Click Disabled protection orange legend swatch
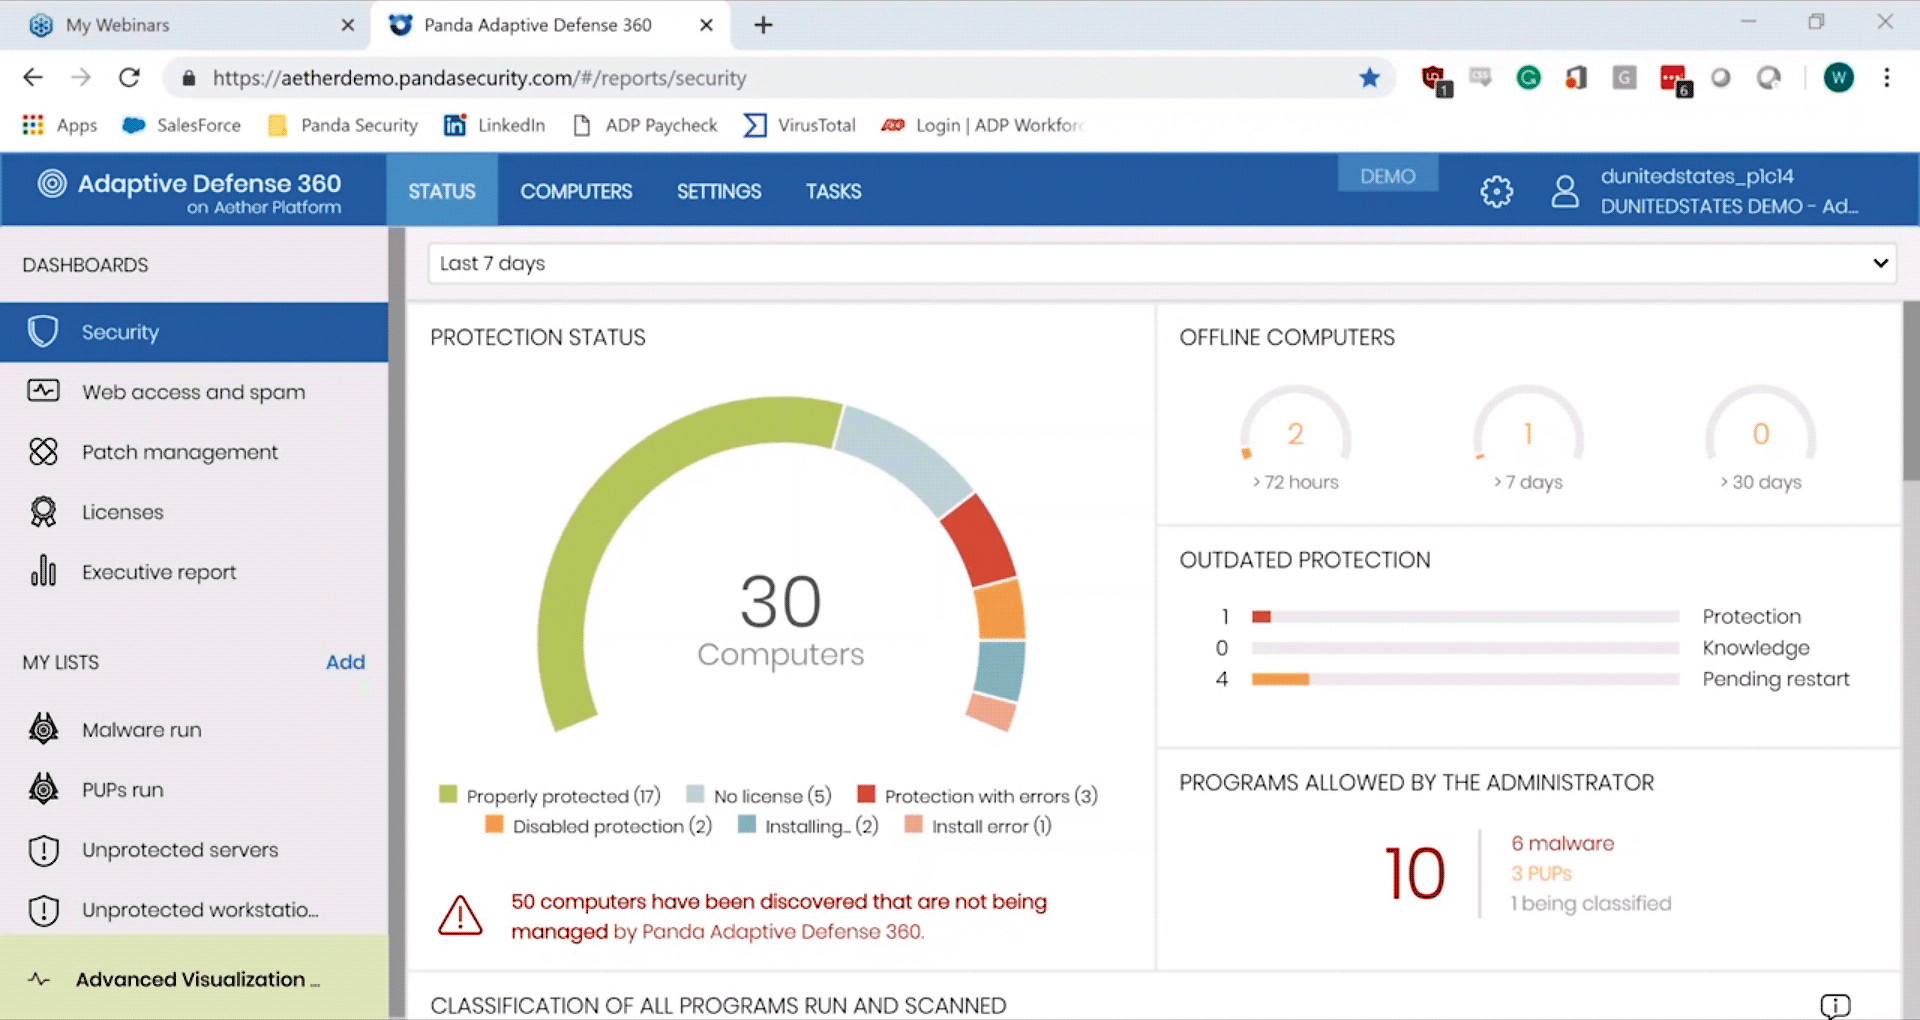1920x1020 pixels. [494, 824]
